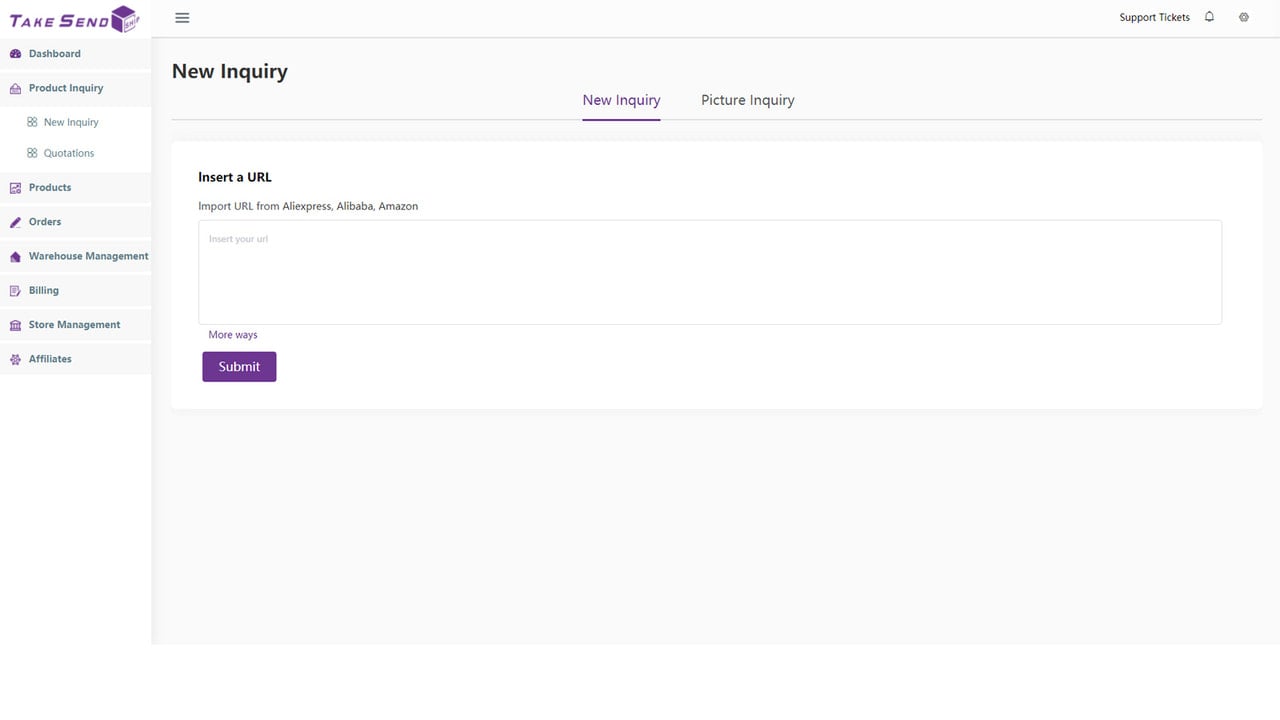Expand the Products sidebar section
Viewport: 1280px width, 720px height.
click(76, 188)
